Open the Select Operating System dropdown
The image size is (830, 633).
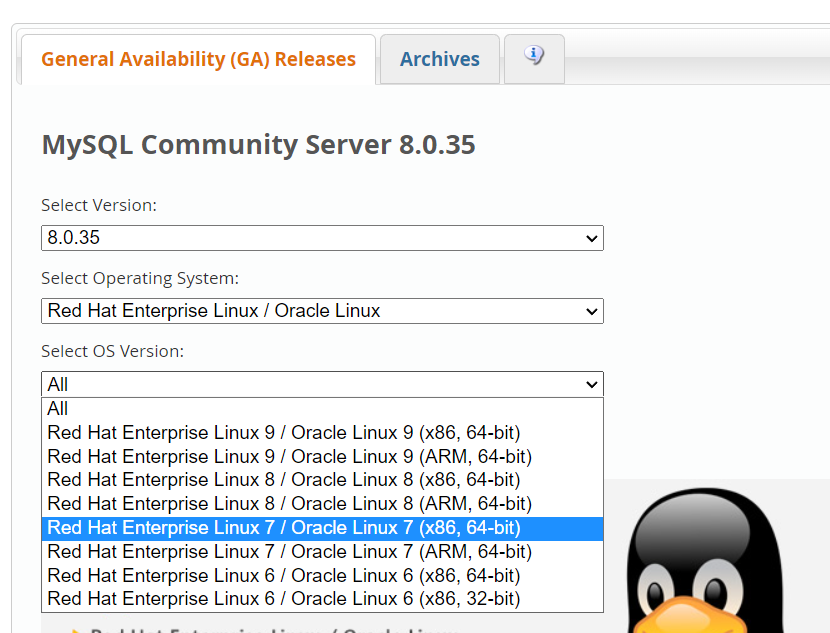[322, 311]
